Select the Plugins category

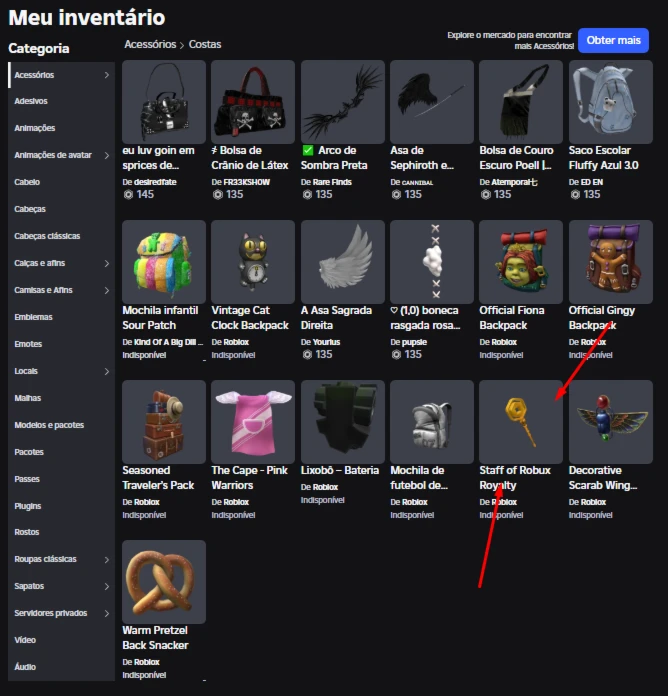pyautogui.click(x=61, y=506)
